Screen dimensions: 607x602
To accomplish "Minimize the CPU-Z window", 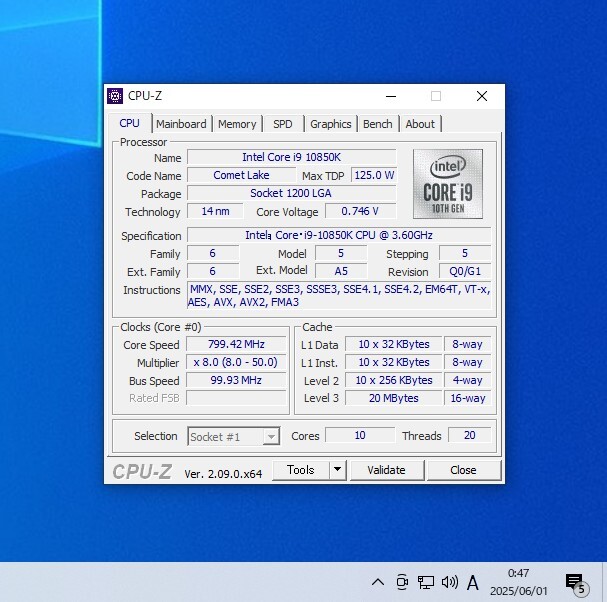I will pos(391,96).
